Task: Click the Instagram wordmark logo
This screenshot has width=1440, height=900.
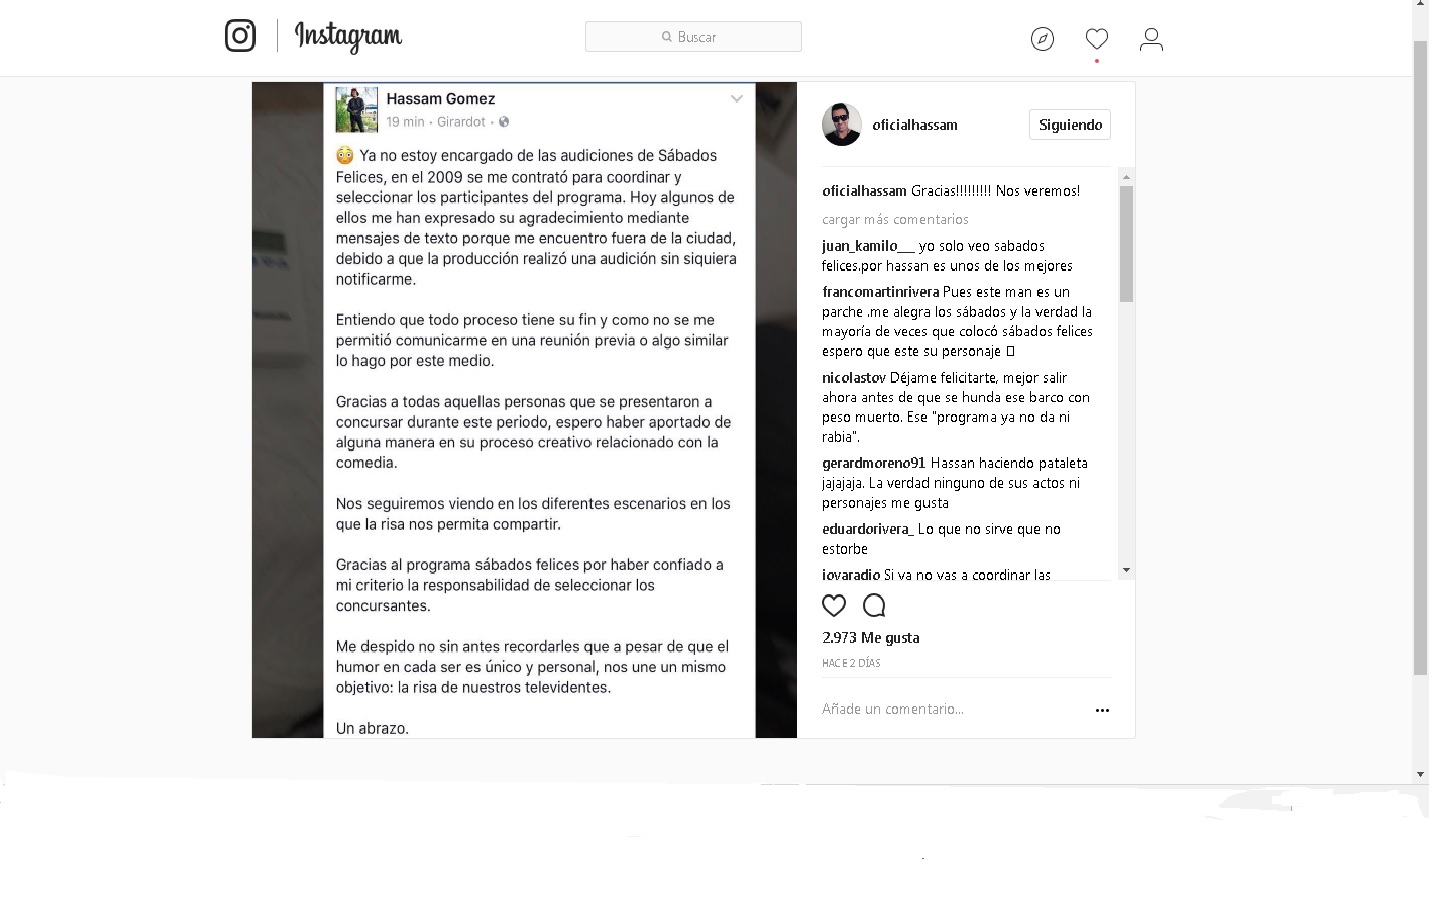Action: tap(348, 37)
